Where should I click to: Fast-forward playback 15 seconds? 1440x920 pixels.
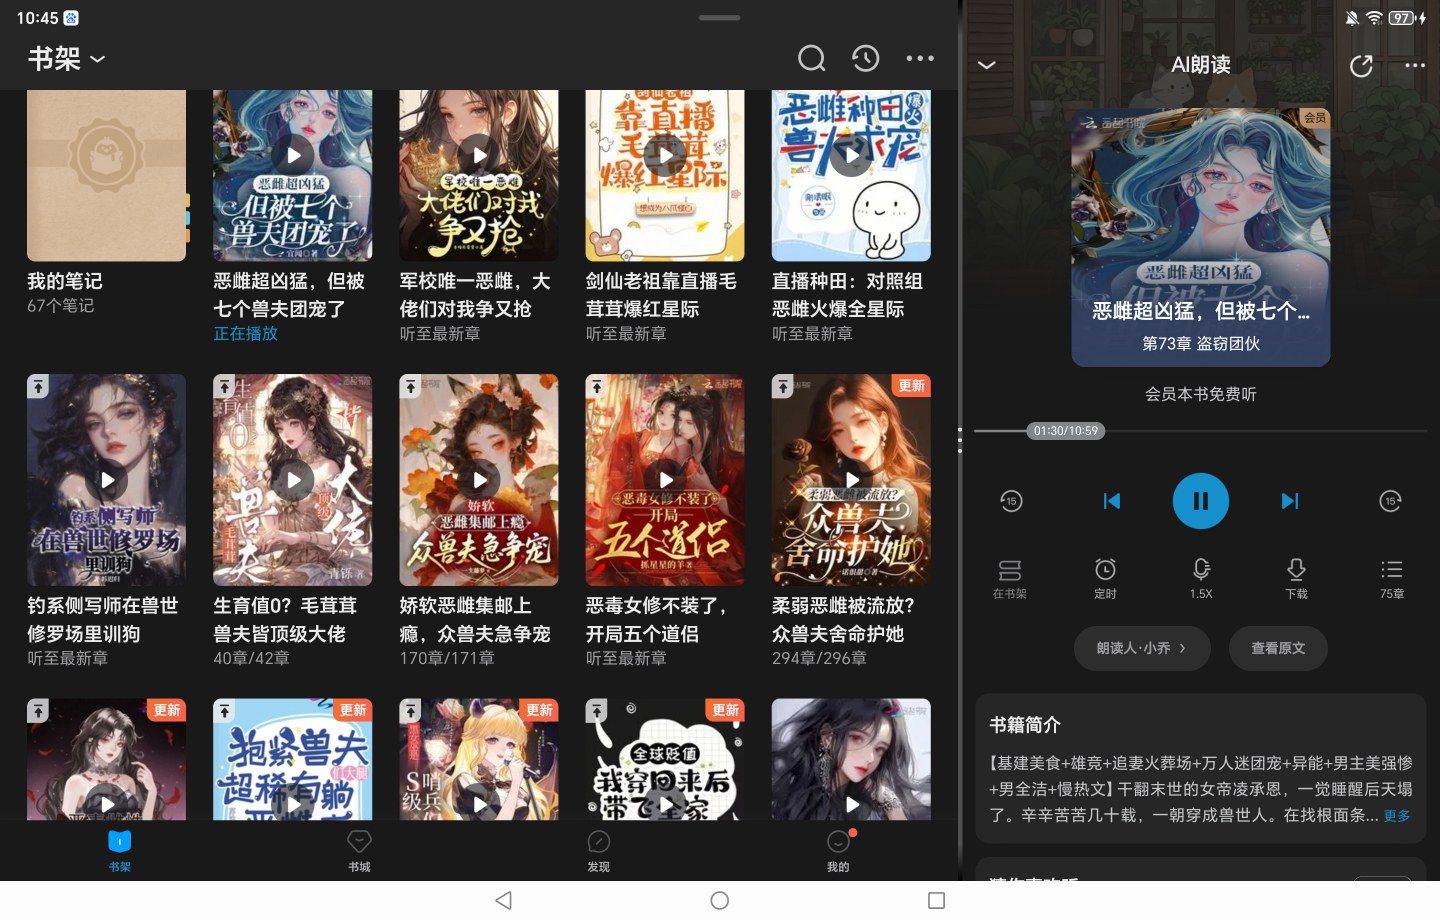tap(1390, 501)
